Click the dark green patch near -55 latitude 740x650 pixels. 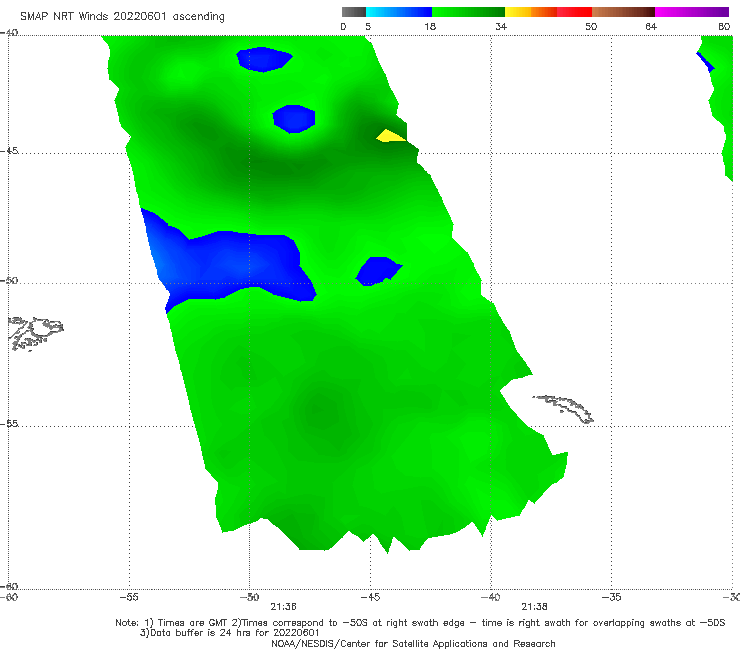(328, 415)
